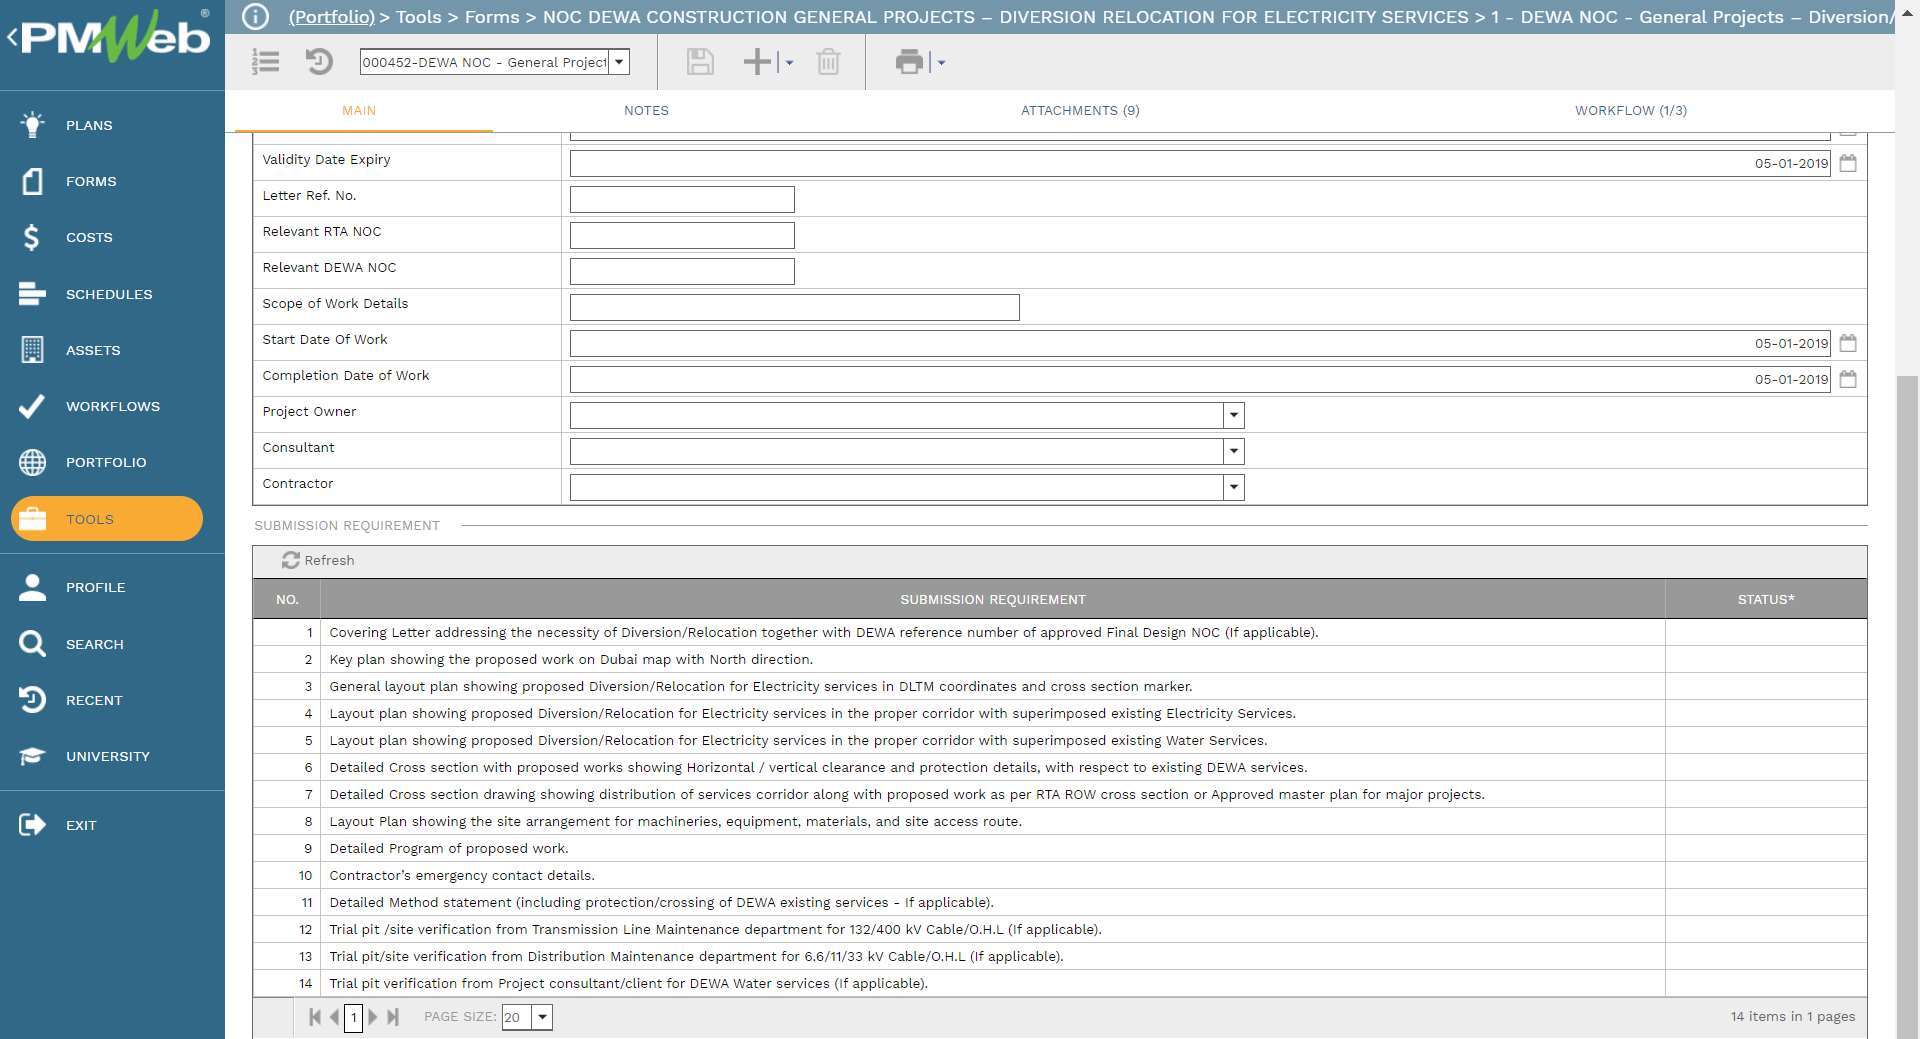Click the Scope of Work Details input field
The height and width of the screenshot is (1039, 1920).
(794, 307)
